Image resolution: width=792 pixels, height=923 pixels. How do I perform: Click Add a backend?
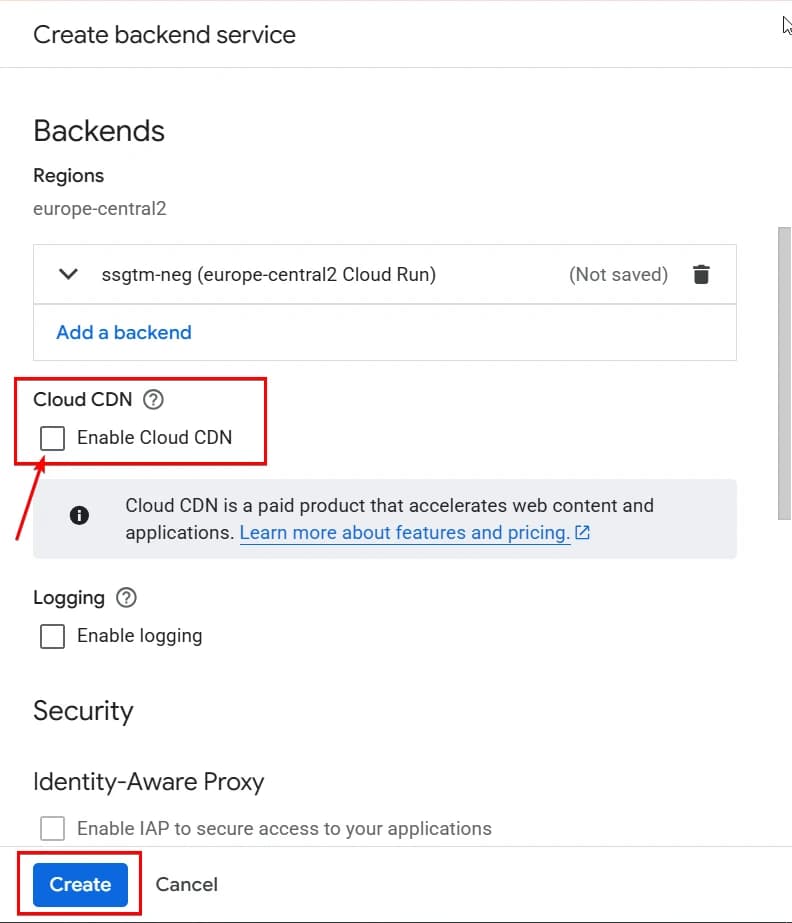tap(123, 332)
